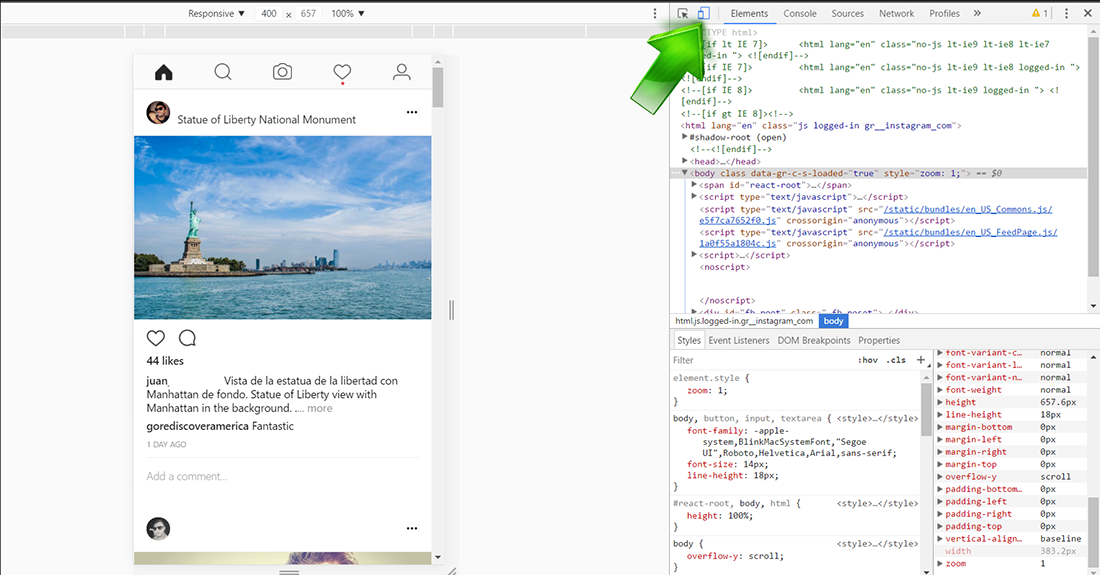This screenshot has height=575, width=1100.
Task: Select the html.js.logged-in breadcrumb
Action: [744, 321]
